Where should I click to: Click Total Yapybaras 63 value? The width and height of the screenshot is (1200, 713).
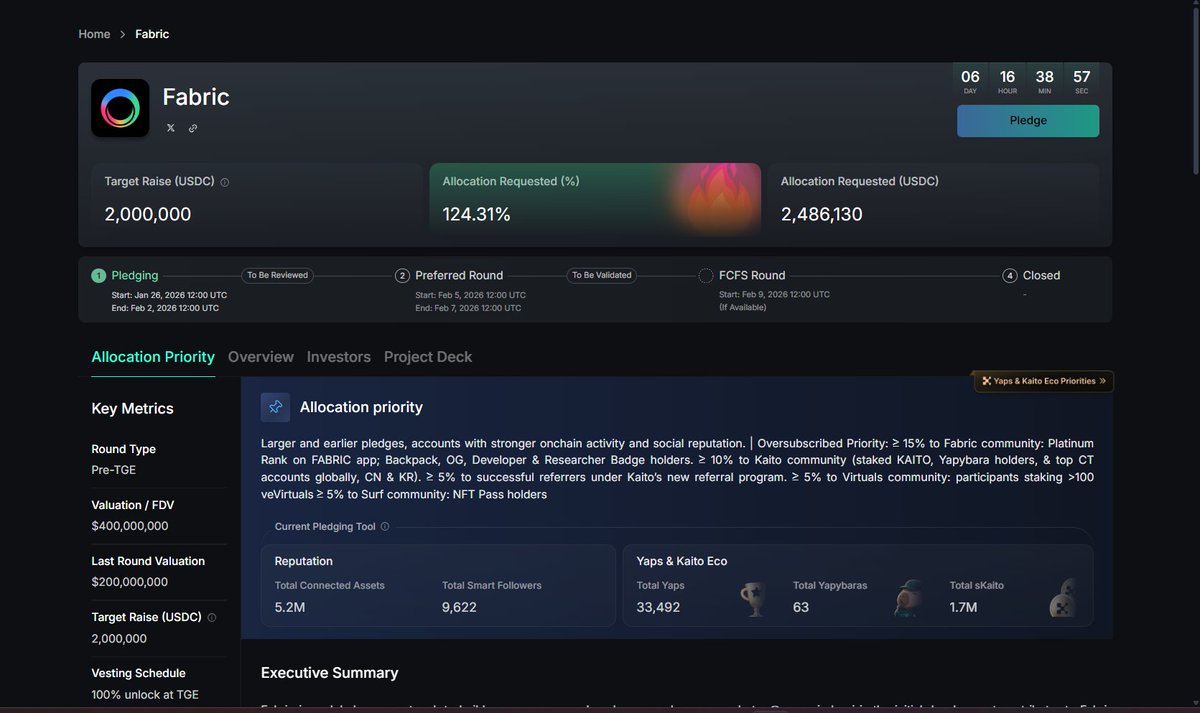click(801, 606)
